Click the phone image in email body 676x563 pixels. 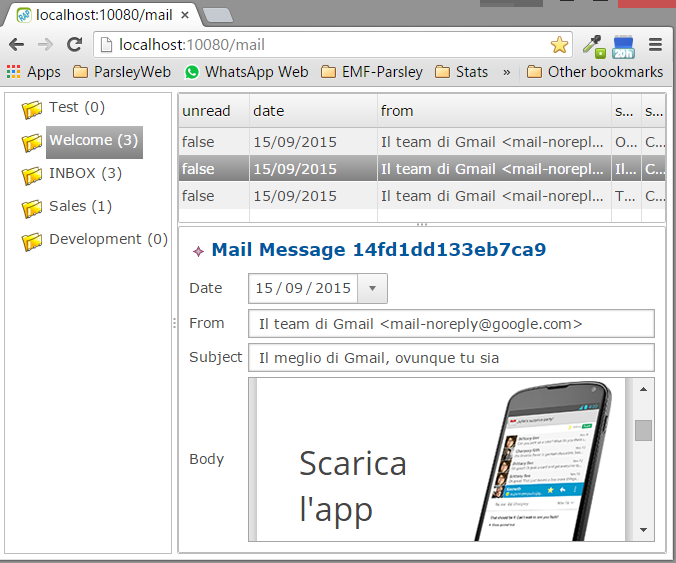pyautogui.click(x=544, y=460)
